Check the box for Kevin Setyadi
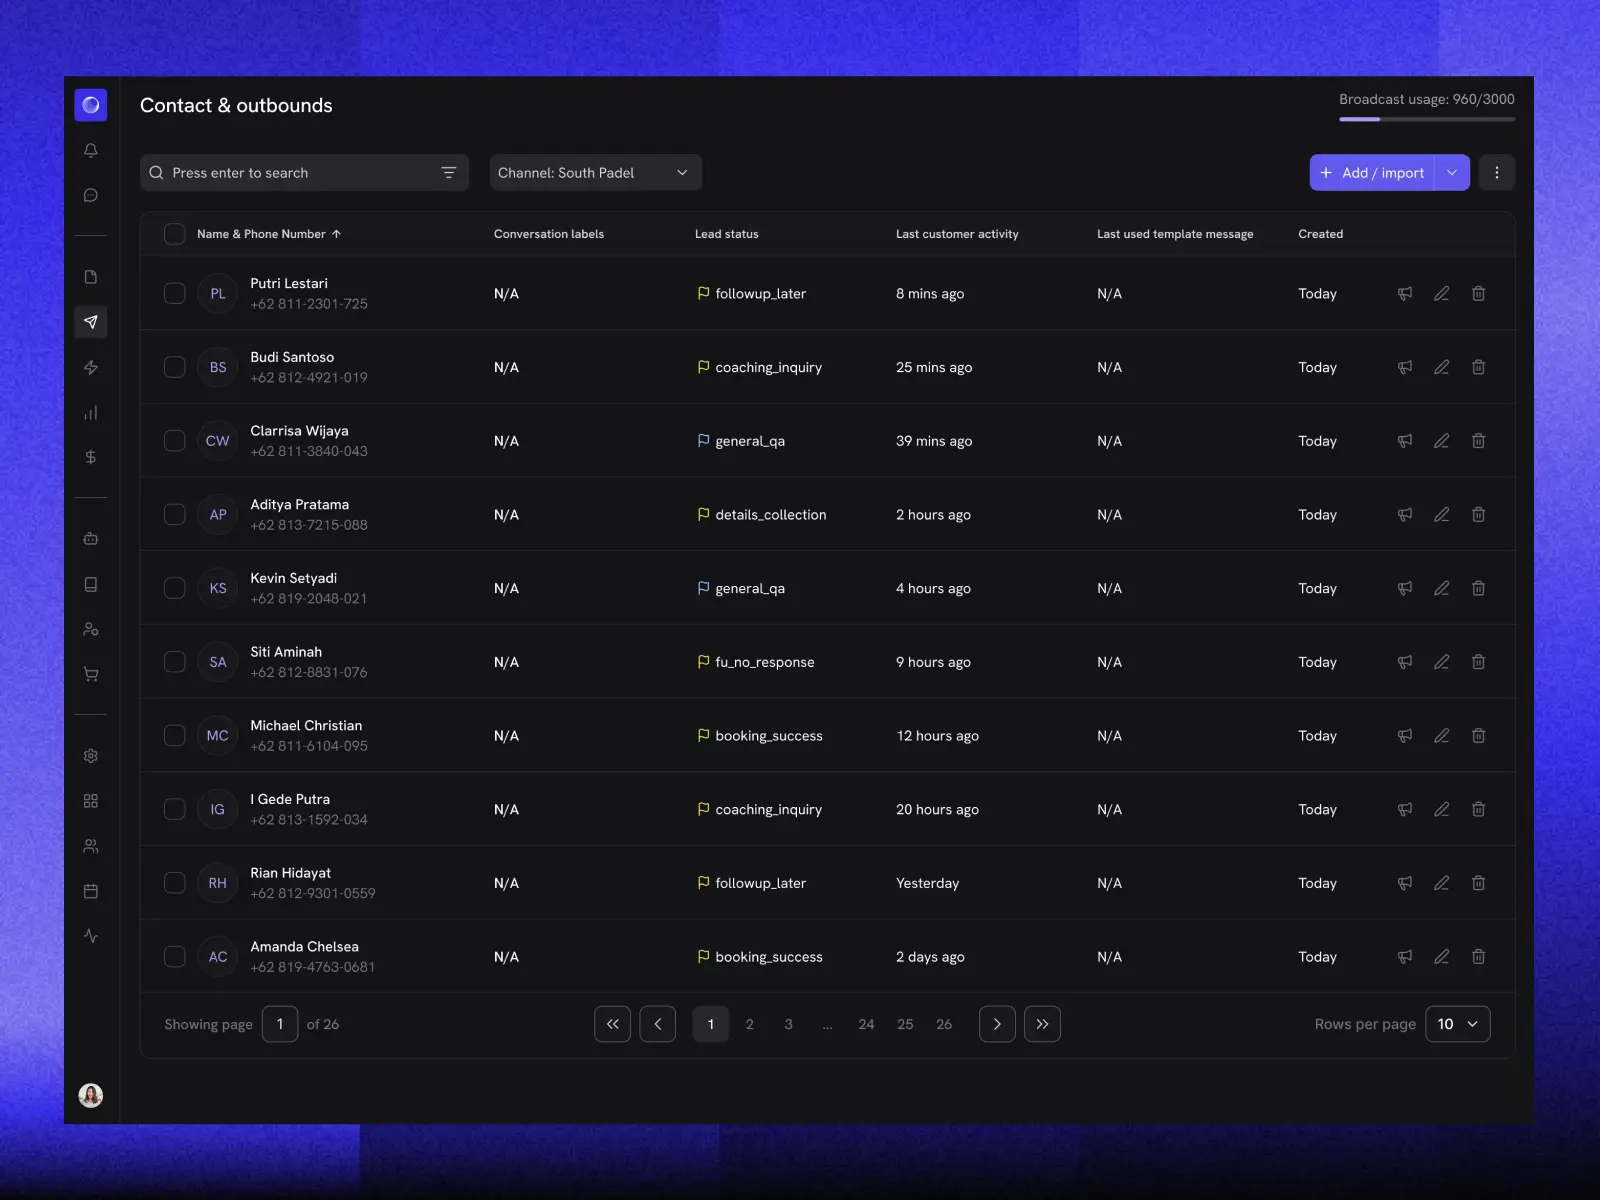 point(175,588)
